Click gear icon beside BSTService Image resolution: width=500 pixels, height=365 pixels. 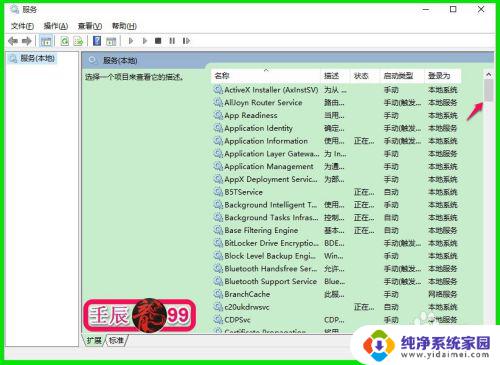point(218,192)
